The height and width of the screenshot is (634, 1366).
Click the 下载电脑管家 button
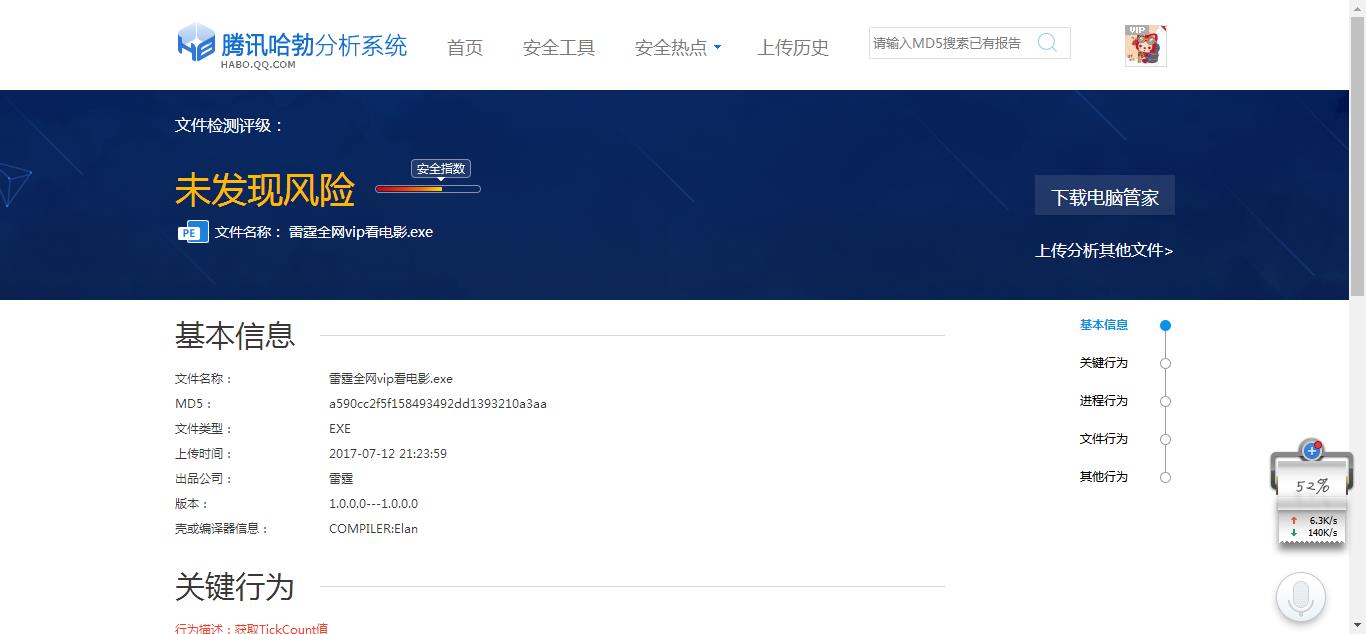pyautogui.click(x=1105, y=196)
